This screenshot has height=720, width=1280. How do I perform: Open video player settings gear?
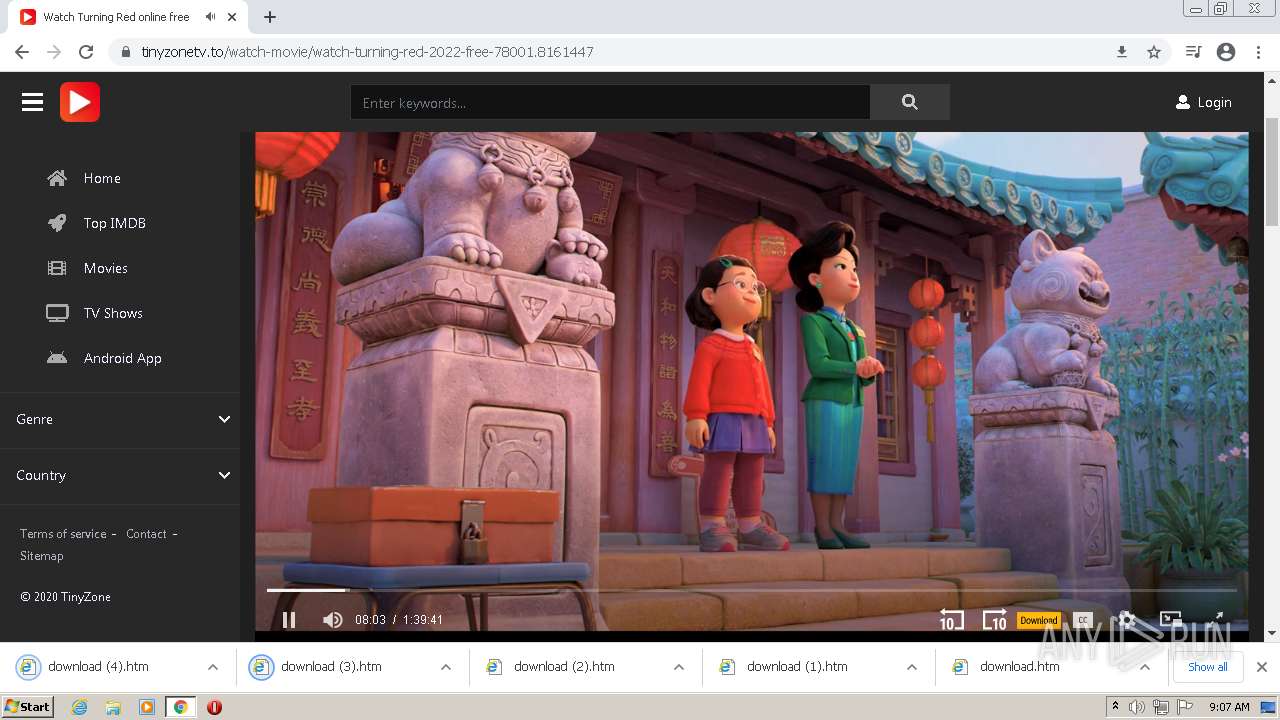click(1127, 620)
